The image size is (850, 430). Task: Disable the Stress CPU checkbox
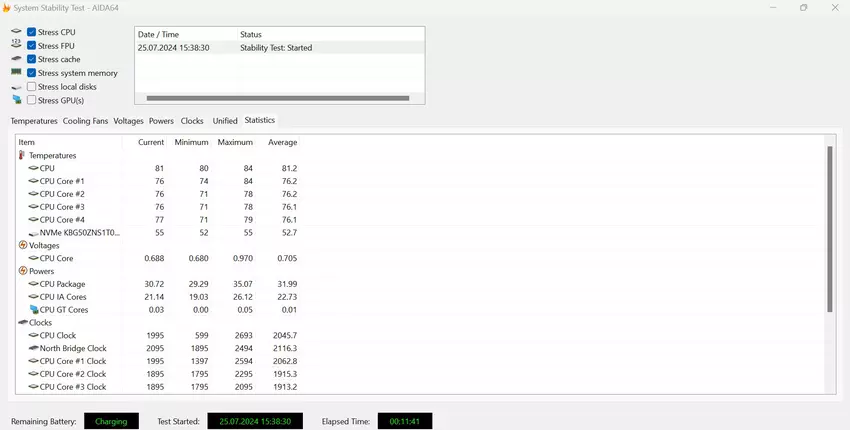pyautogui.click(x=32, y=32)
